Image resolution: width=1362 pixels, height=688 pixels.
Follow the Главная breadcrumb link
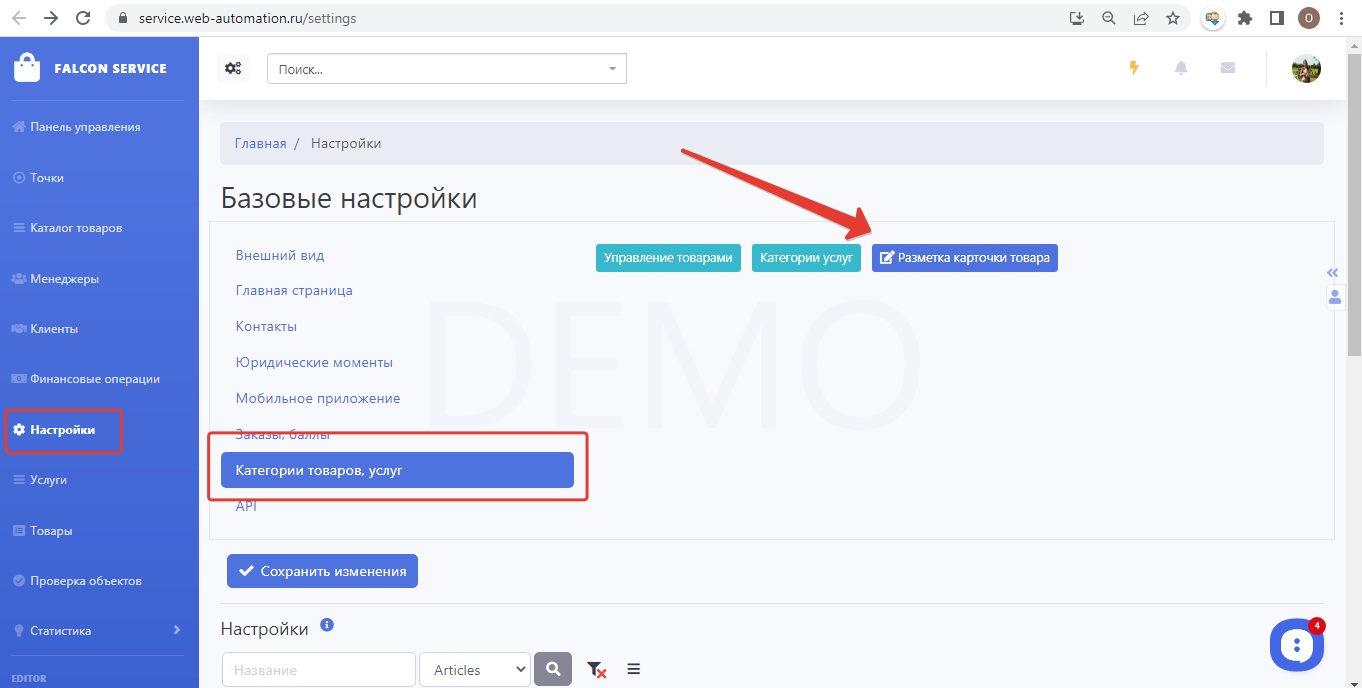pyautogui.click(x=260, y=143)
